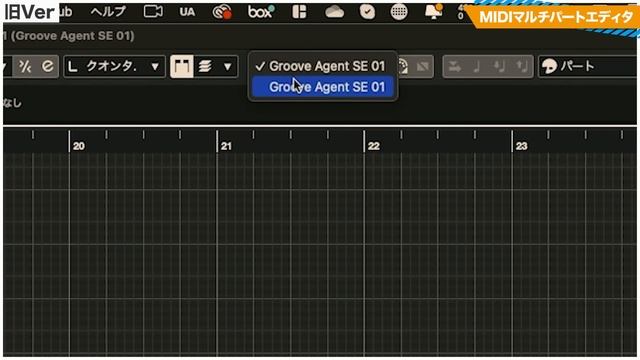
Task: Open the 'L クオンタ.' grid type dropdown
Action: tap(114, 67)
